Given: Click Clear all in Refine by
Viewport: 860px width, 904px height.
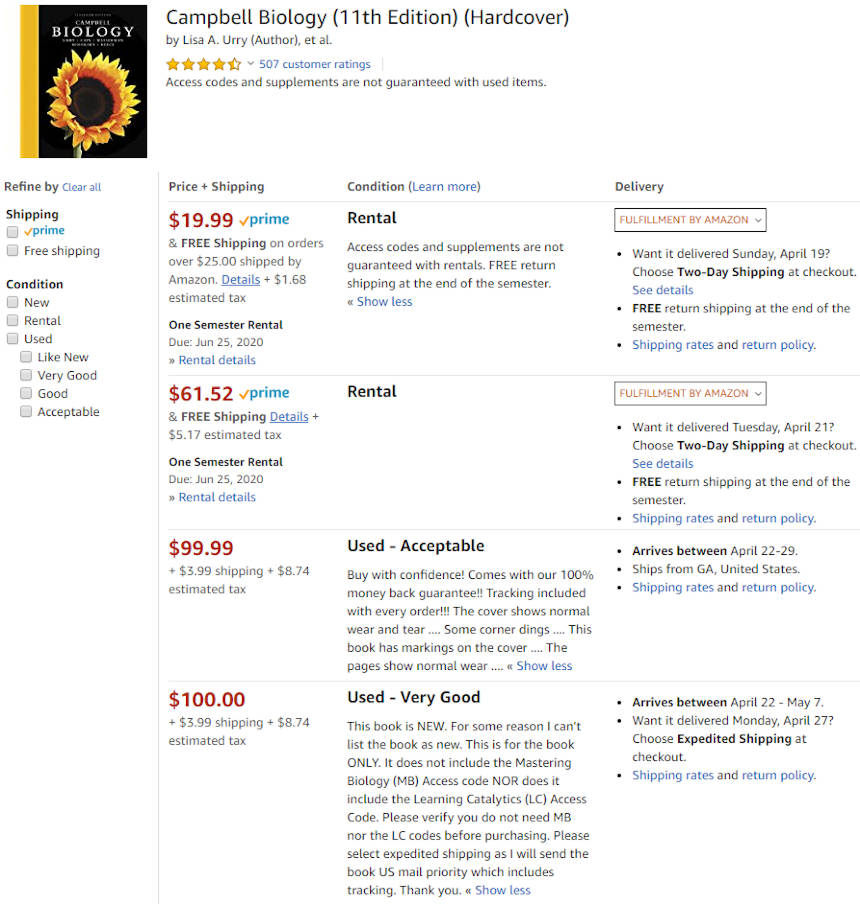Looking at the screenshot, I should point(81,187).
